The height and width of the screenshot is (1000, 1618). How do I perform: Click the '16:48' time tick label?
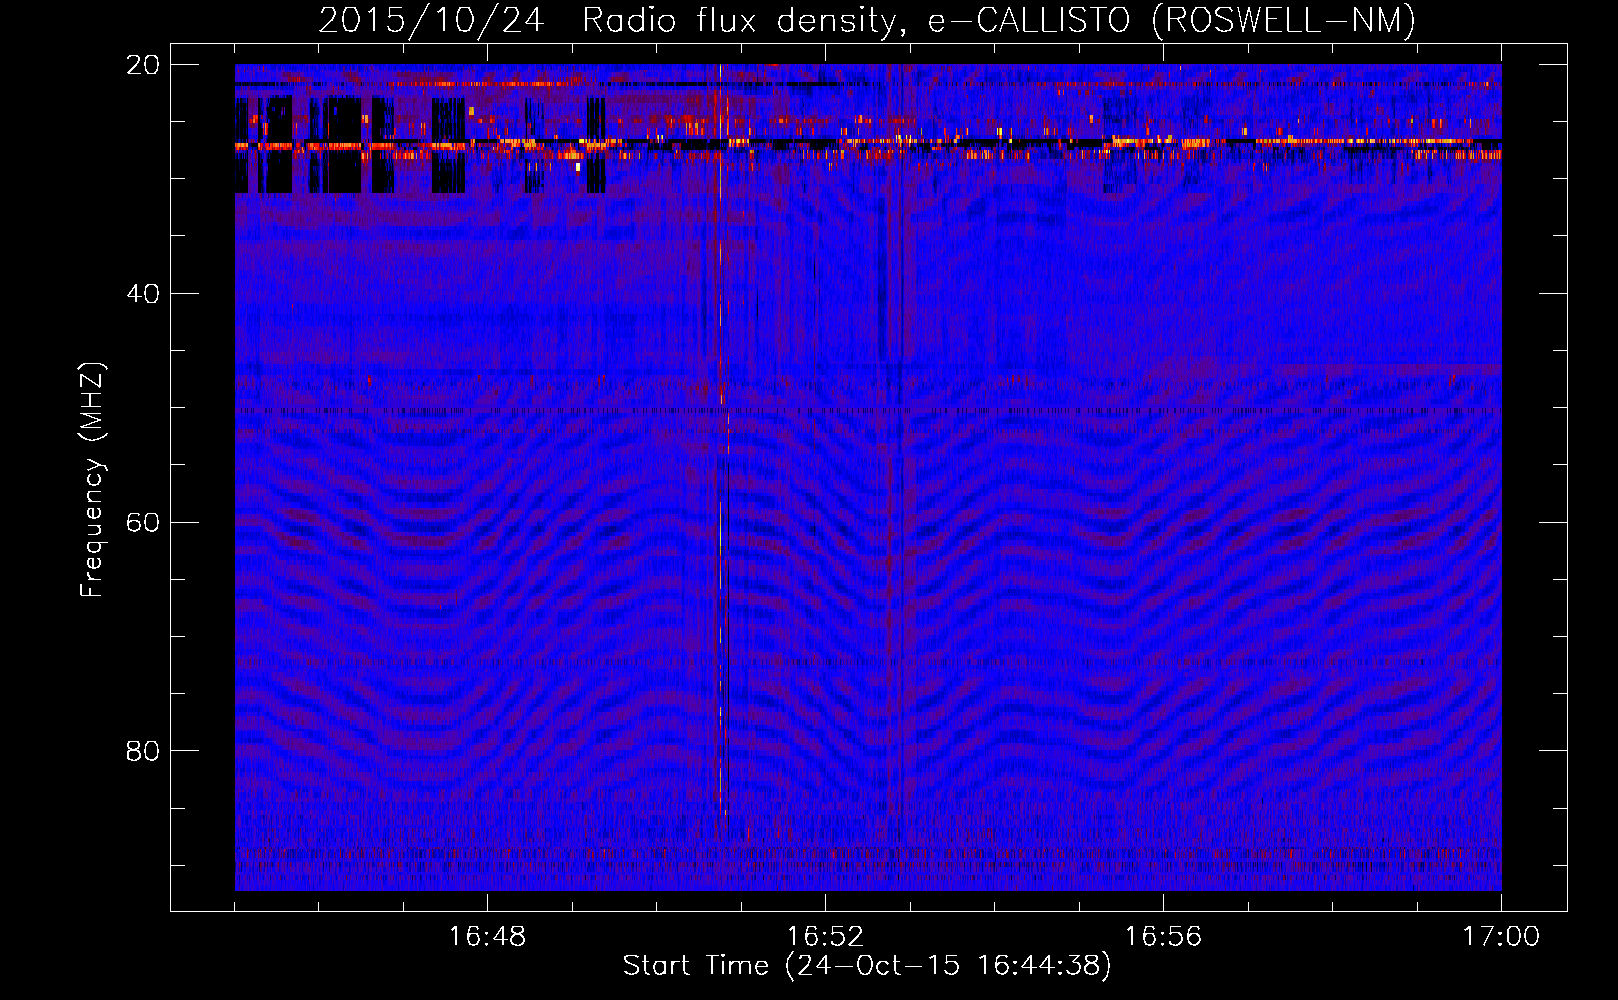pyautogui.click(x=487, y=937)
